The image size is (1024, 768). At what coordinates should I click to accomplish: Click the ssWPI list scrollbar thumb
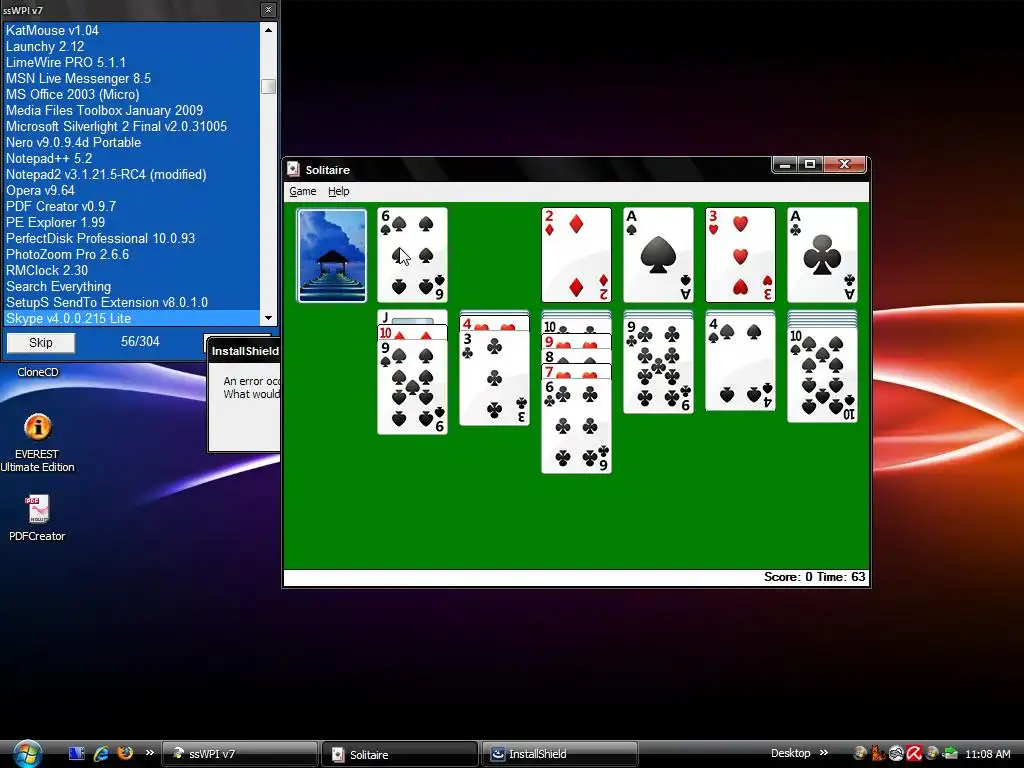268,86
